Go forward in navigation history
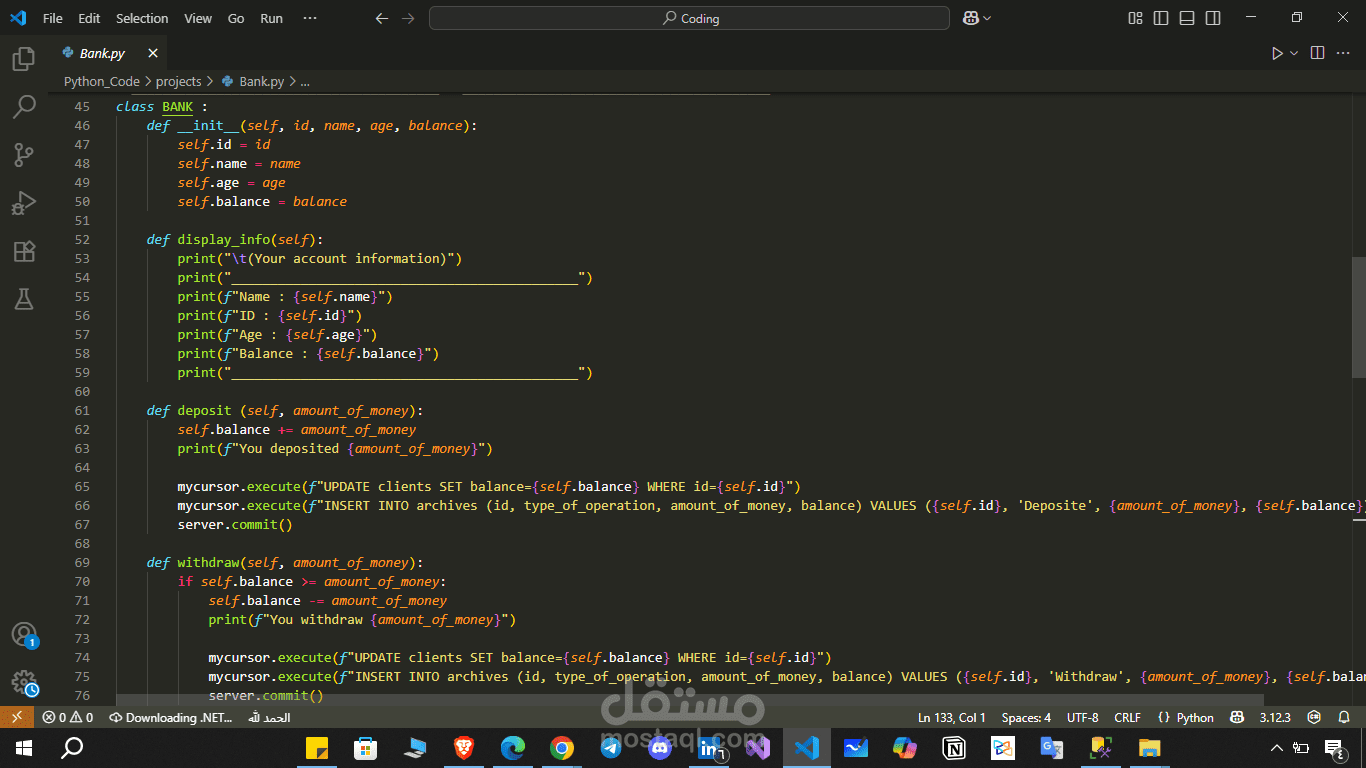 pos(407,18)
